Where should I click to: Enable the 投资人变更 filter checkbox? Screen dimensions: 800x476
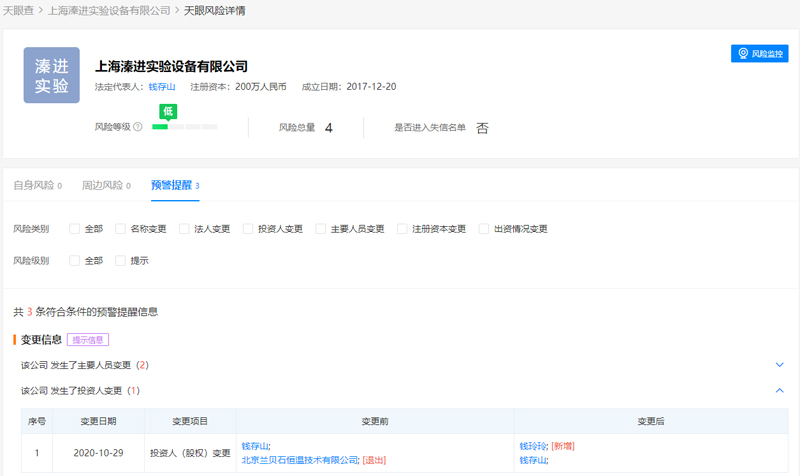point(248,229)
